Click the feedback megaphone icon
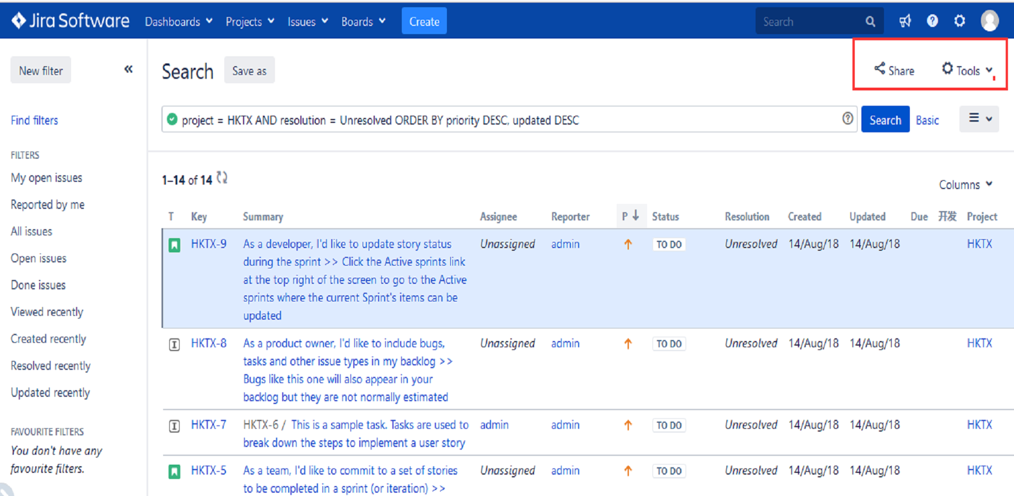 (905, 21)
